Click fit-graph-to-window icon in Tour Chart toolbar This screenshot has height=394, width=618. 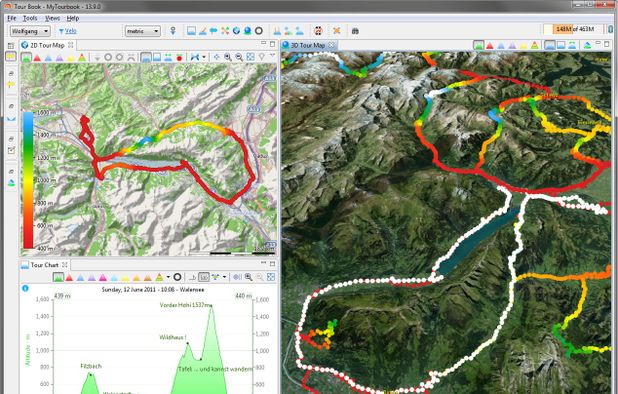pyautogui.click(x=271, y=277)
